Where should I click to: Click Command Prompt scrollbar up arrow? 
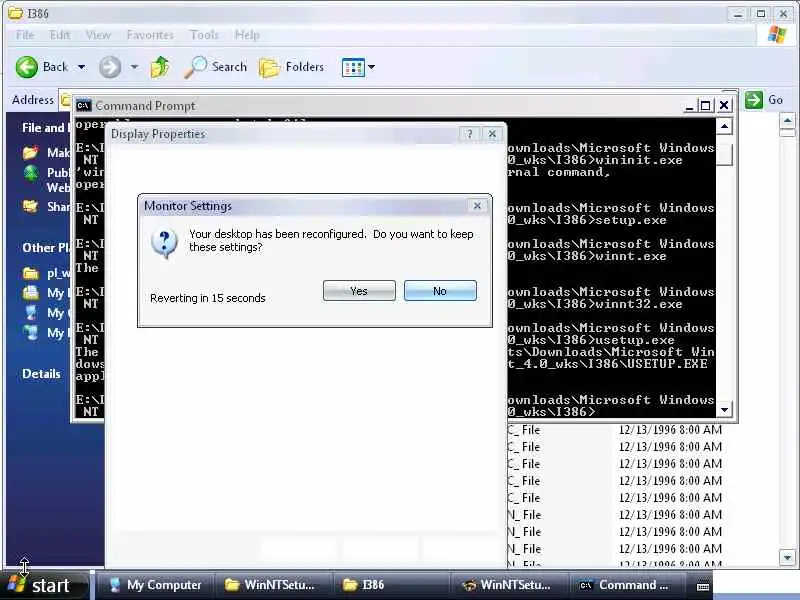pyautogui.click(x=724, y=126)
